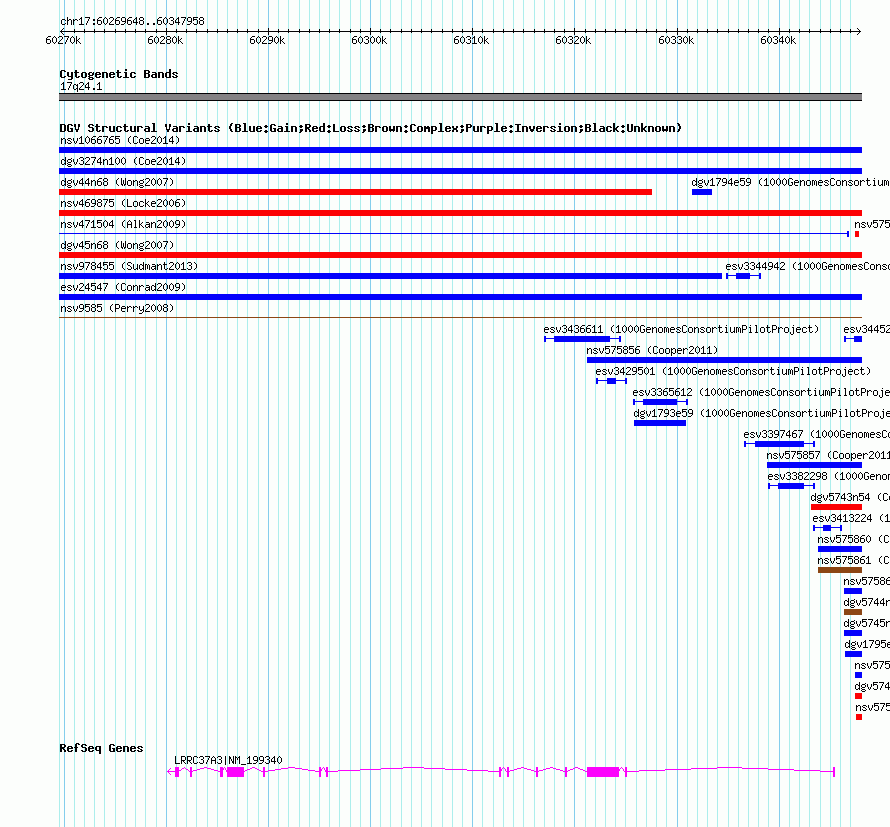
Task: Click the dgv1795e variant label
Action: 867,644
